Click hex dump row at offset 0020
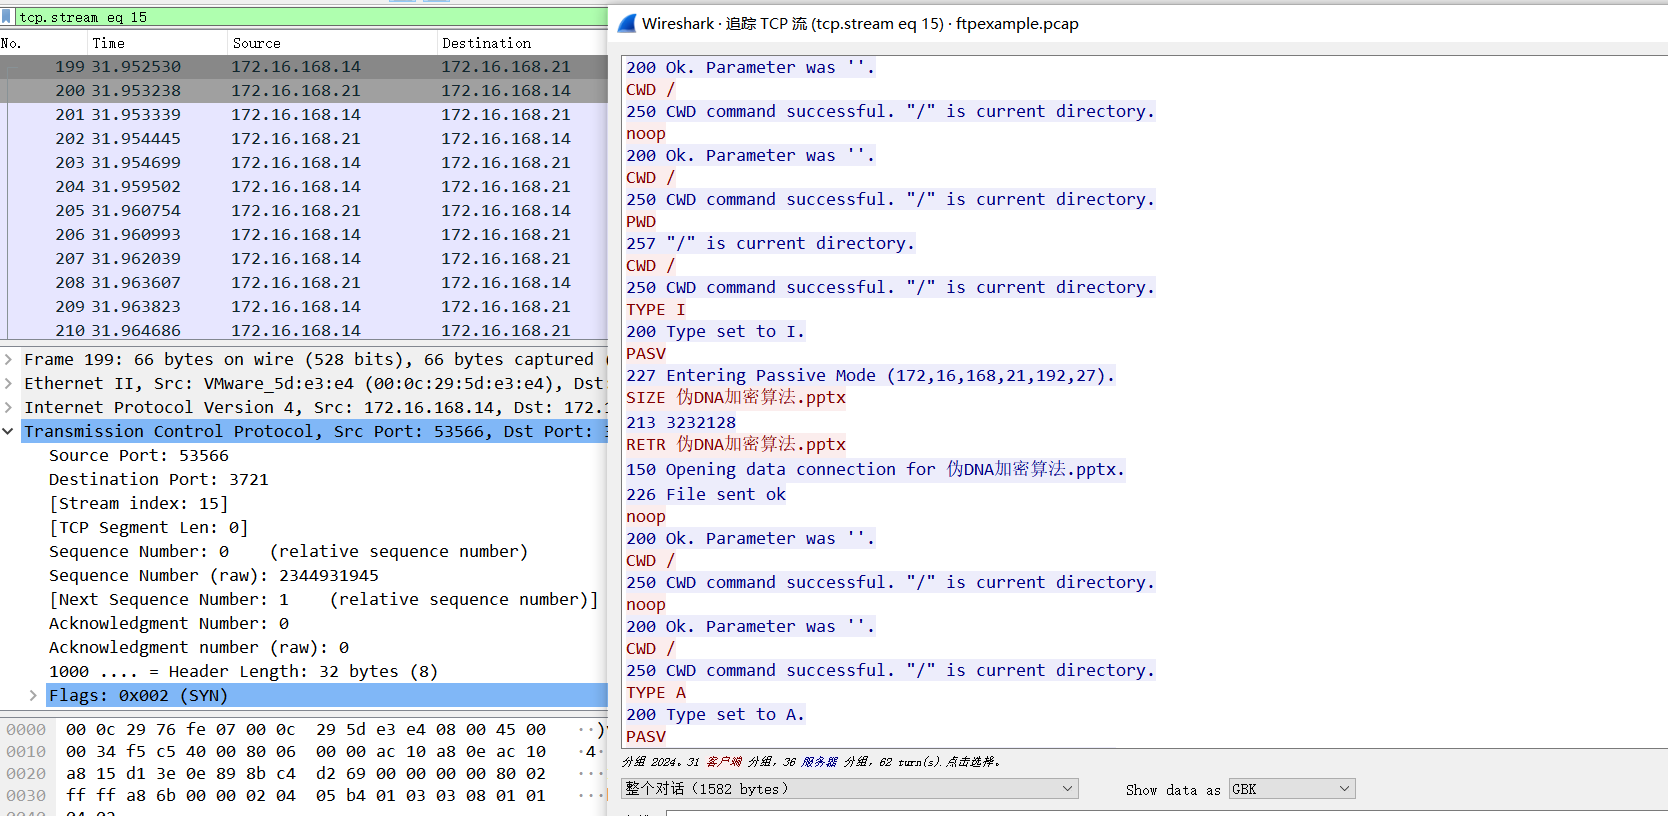The width and height of the screenshot is (1668, 816). (x=304, y=773)
